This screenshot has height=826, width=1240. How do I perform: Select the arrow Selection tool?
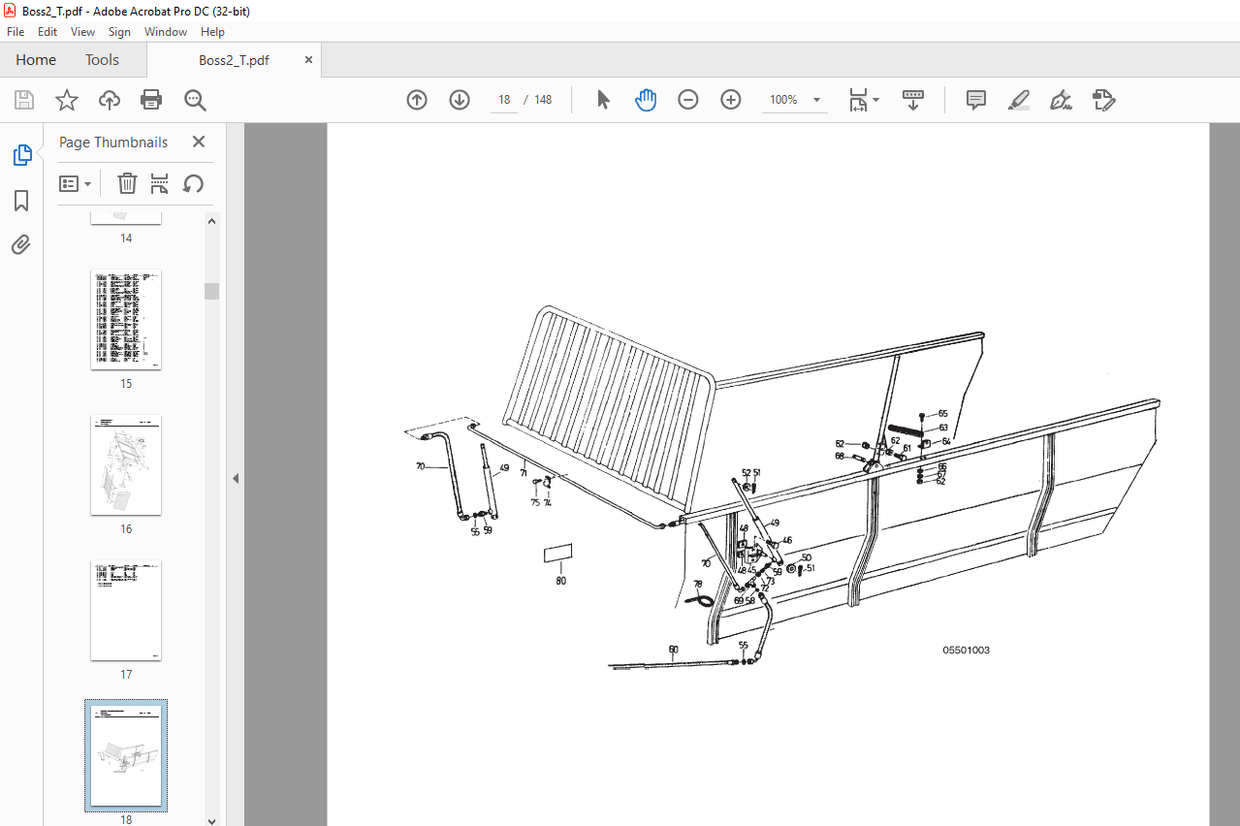(603, 99)
